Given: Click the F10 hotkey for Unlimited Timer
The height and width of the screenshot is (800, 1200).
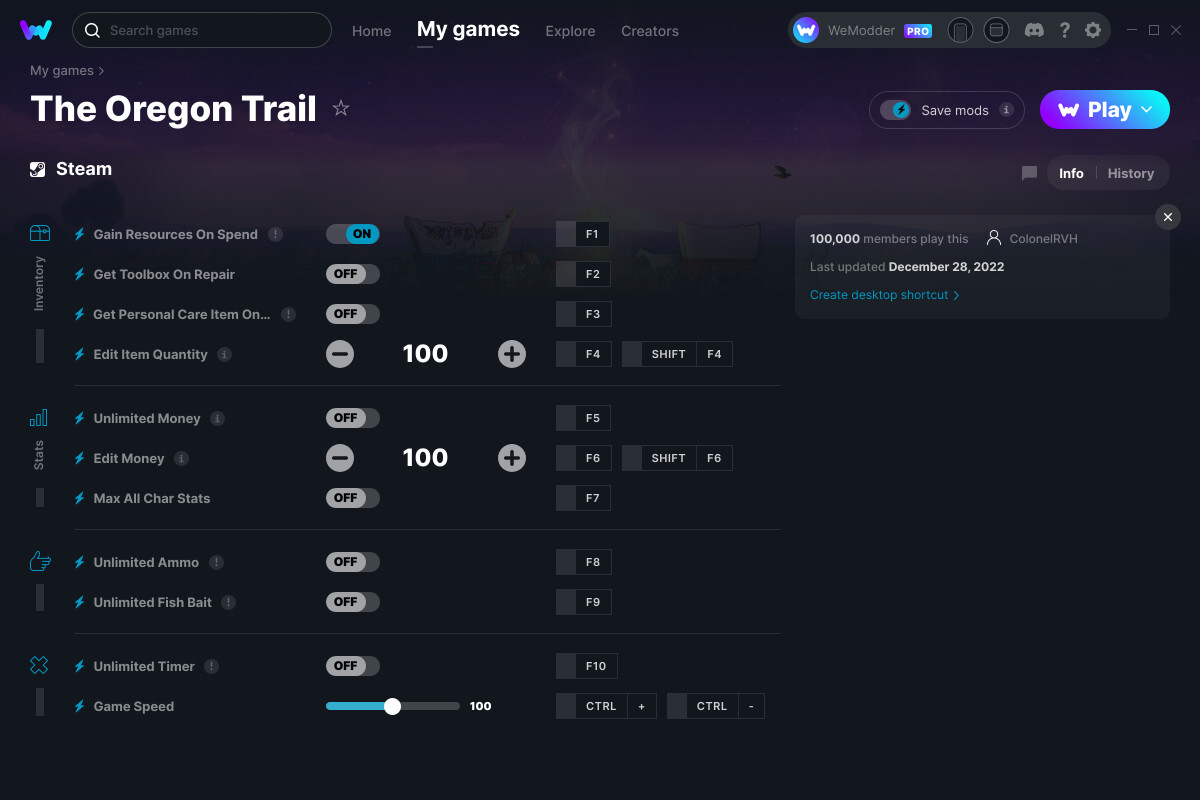Looking at the screenshot, I should [587, 666].
